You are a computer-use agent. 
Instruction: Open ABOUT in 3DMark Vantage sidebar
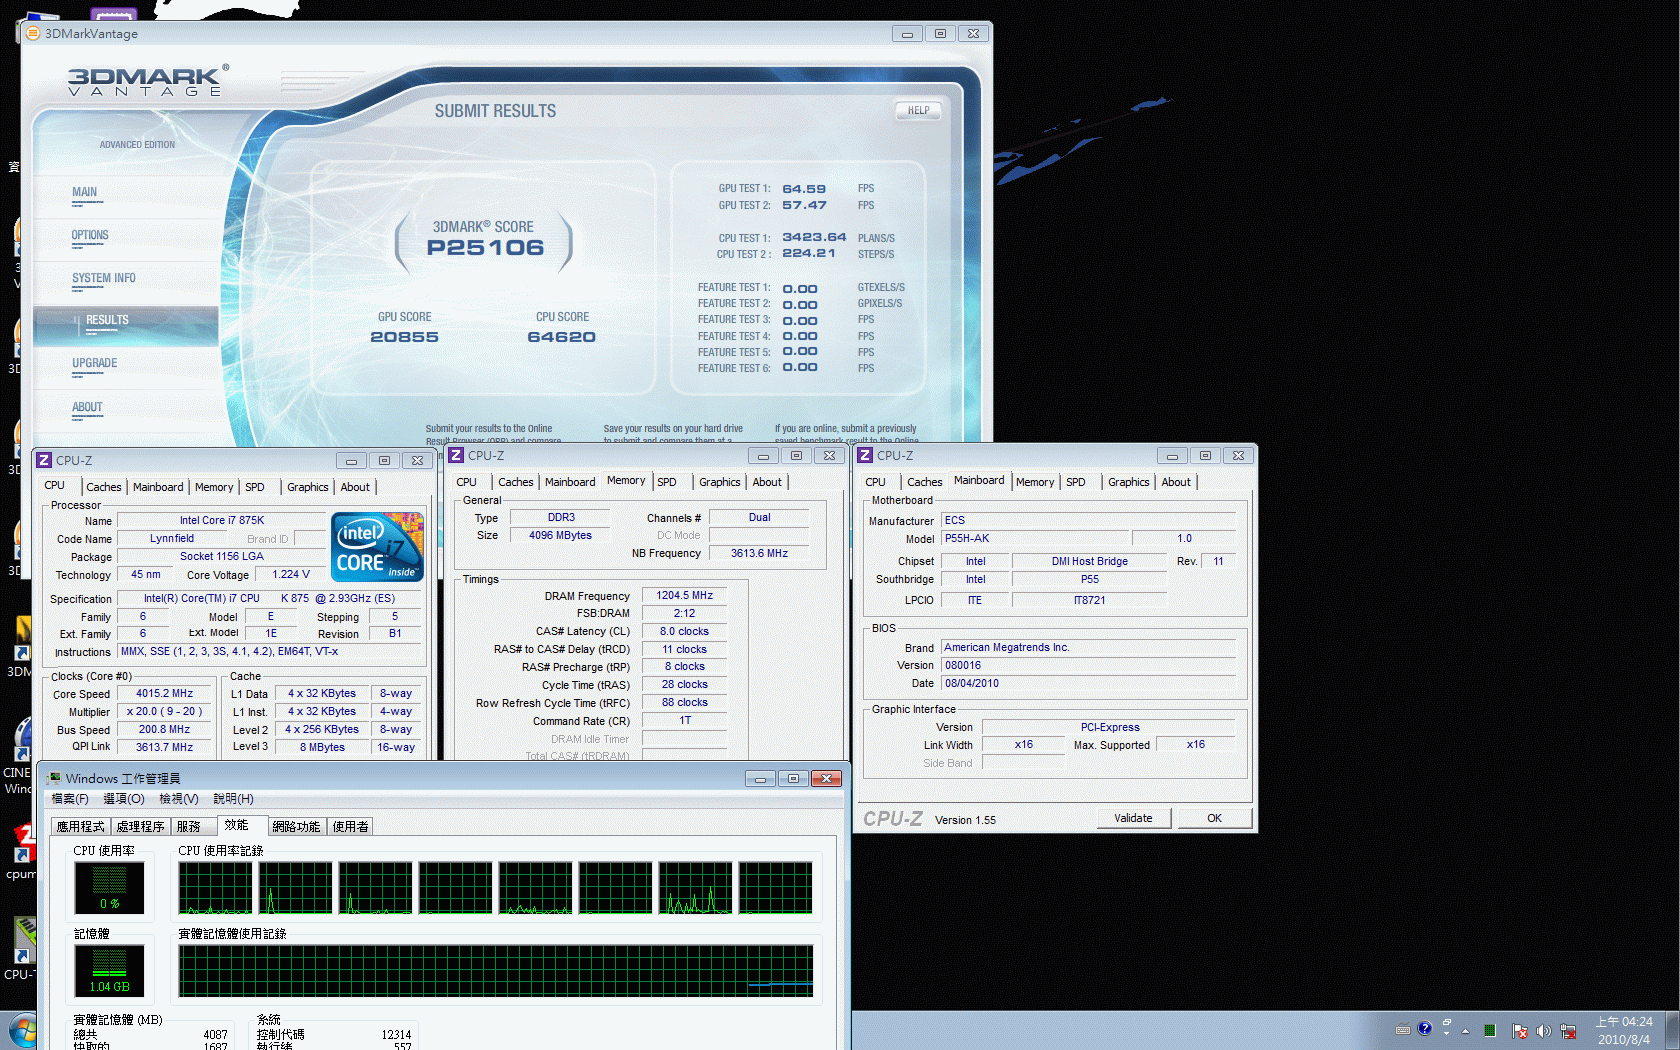87,407
